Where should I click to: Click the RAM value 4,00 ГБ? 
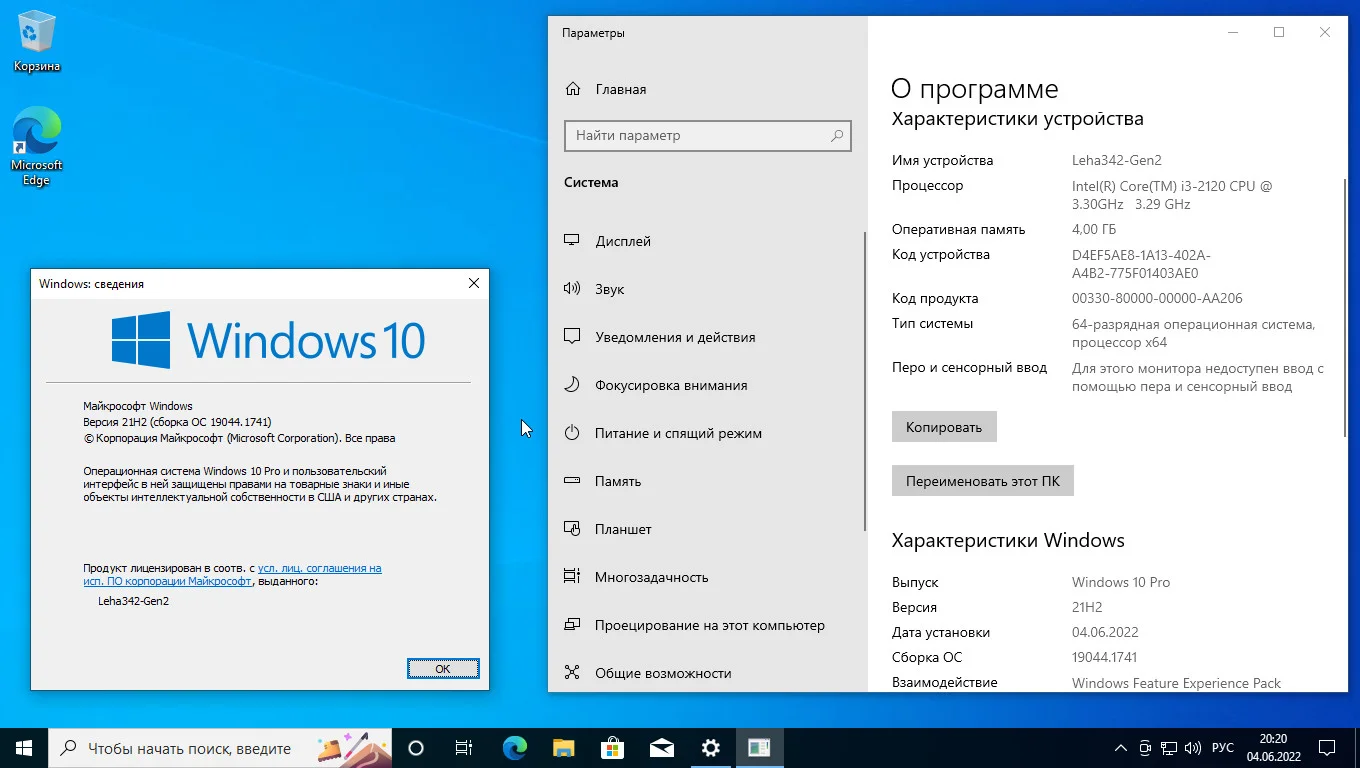[x=1094, y=229]
